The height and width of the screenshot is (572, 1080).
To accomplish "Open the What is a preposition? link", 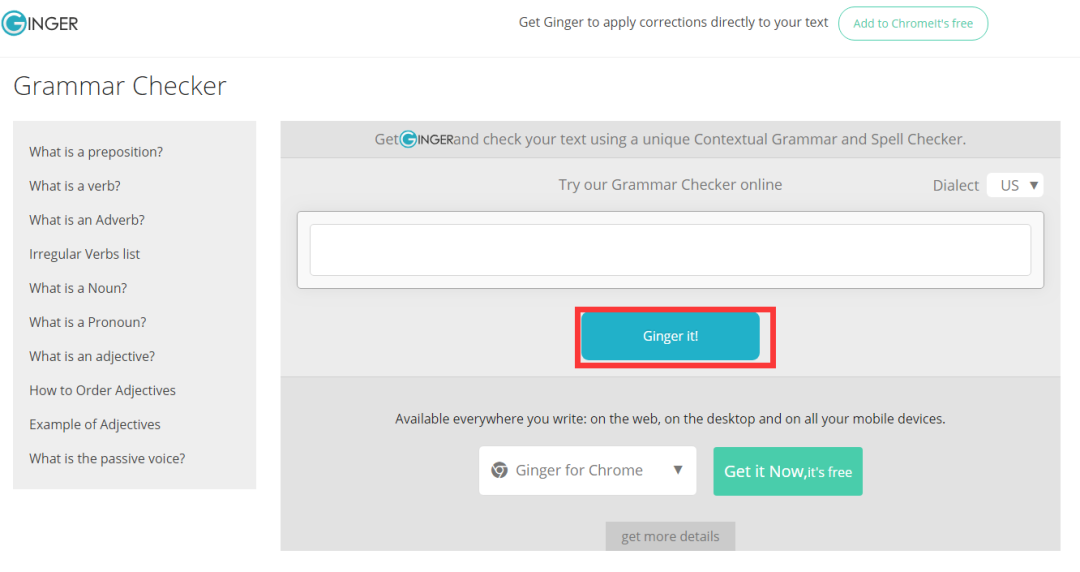I will [96, 152].
